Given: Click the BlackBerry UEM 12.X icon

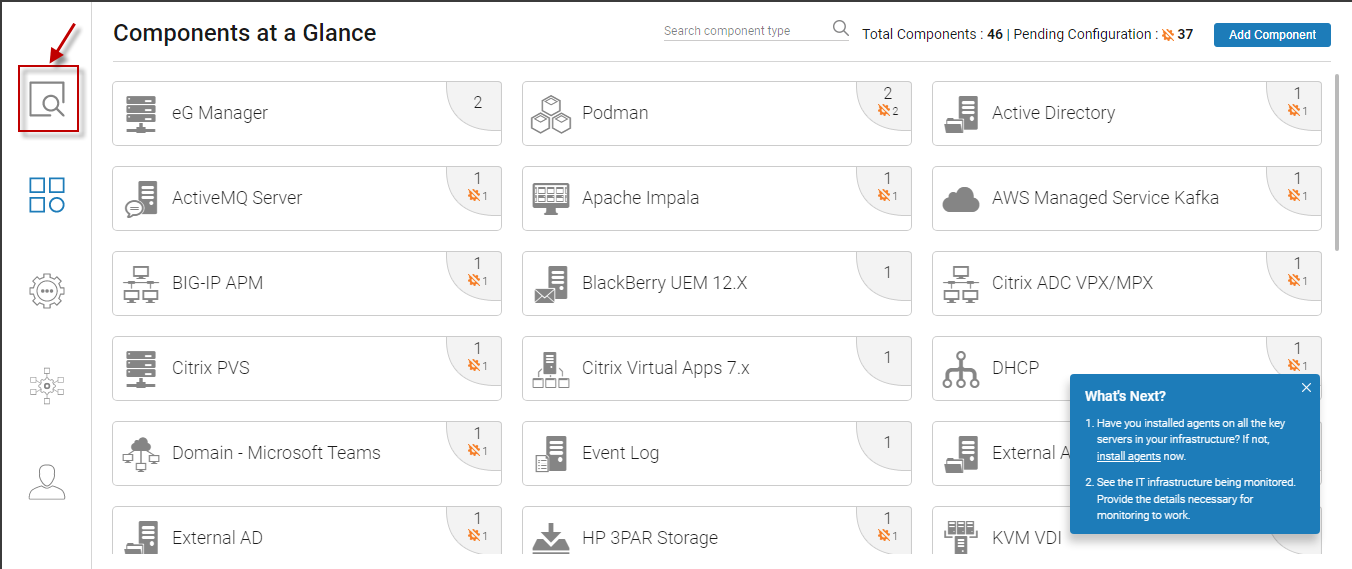Looking at the screenshot, I should click(x=551, y=284).
